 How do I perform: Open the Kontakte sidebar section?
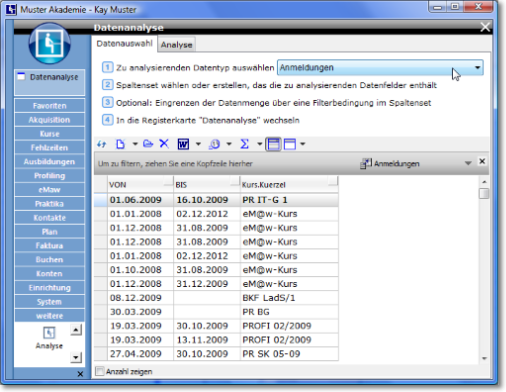(50, 218)
